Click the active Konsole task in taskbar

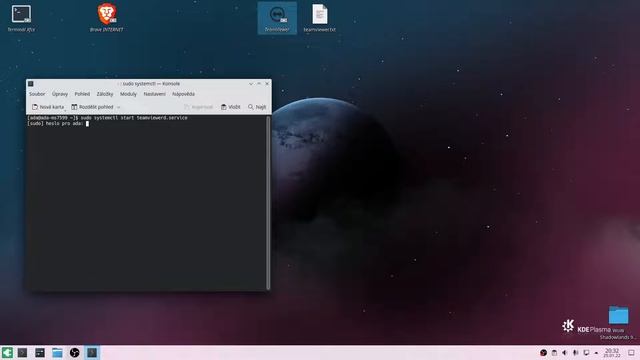pos(92,353)
